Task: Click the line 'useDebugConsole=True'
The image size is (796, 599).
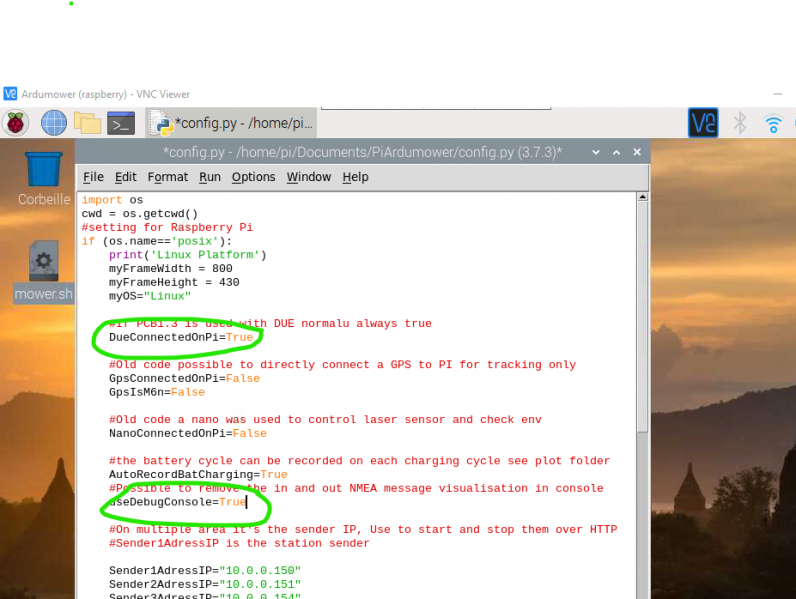Action: 178,502
